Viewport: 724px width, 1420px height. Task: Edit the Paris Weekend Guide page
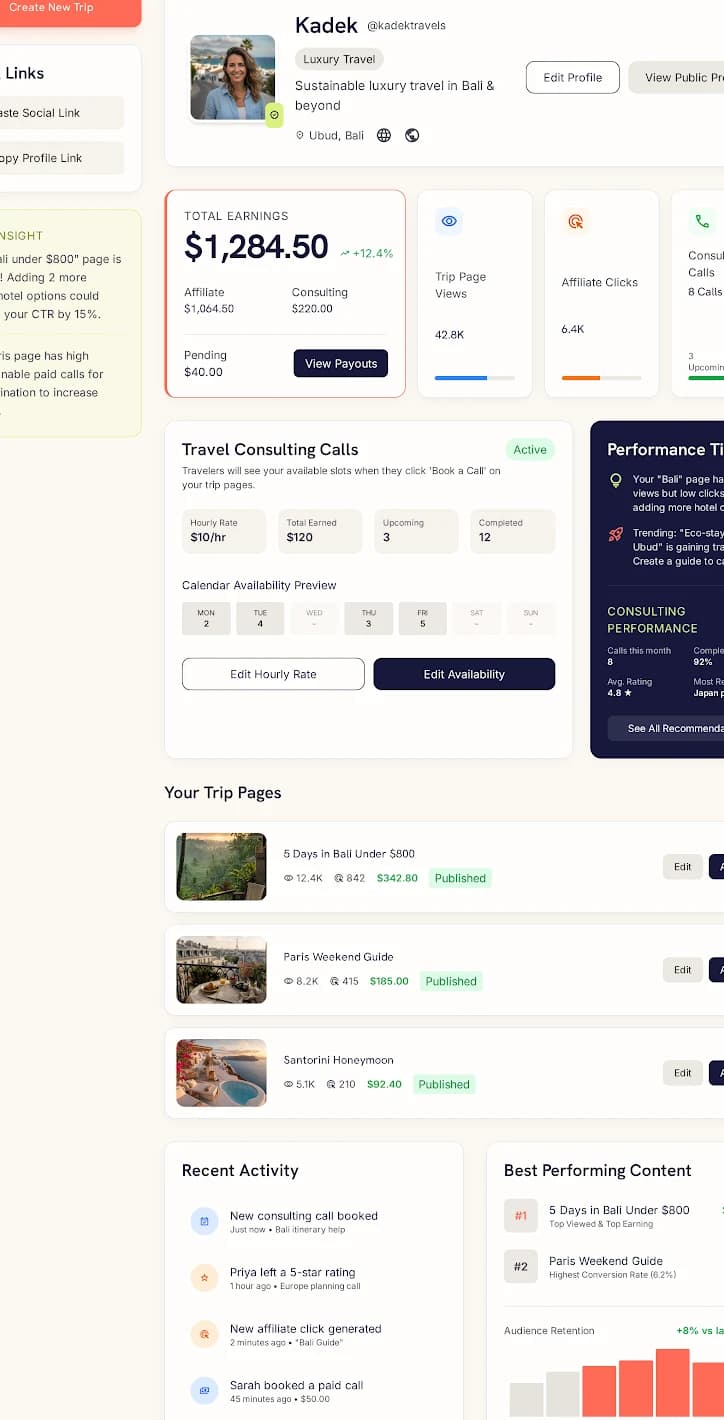[682, 969]
